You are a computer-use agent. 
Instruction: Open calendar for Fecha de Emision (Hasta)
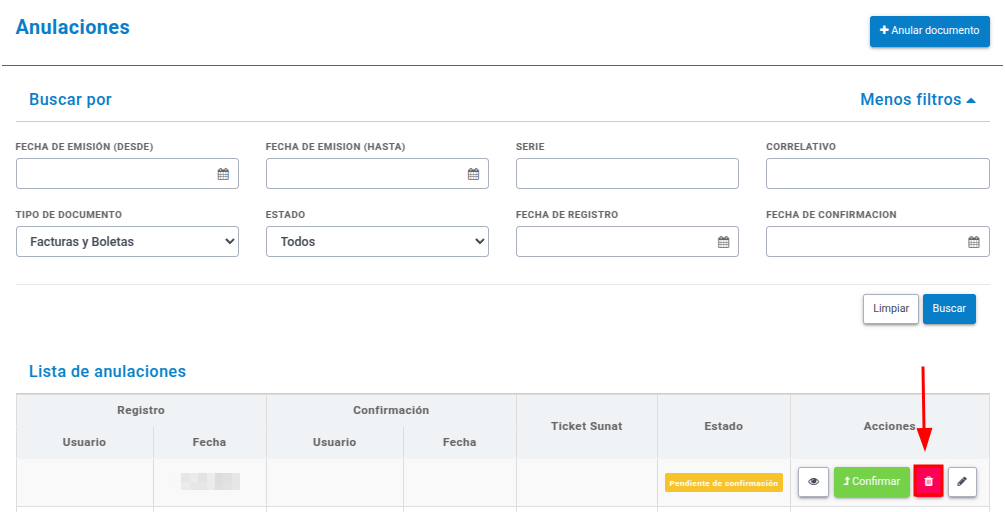click(x=473, y=174)
